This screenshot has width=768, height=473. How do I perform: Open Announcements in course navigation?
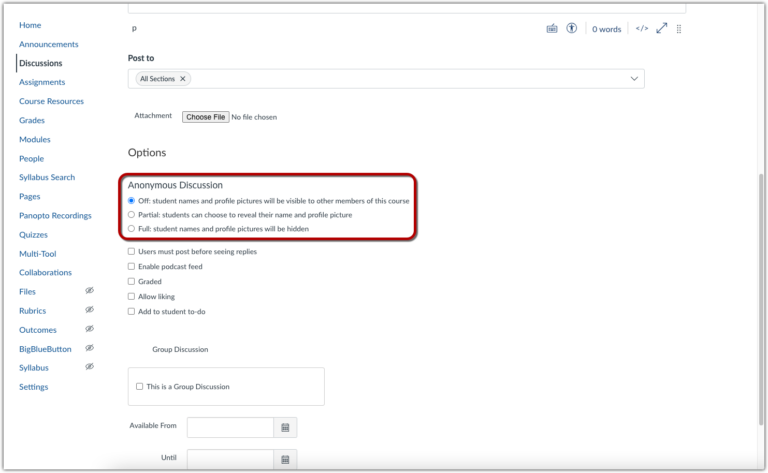coord(48,44)
